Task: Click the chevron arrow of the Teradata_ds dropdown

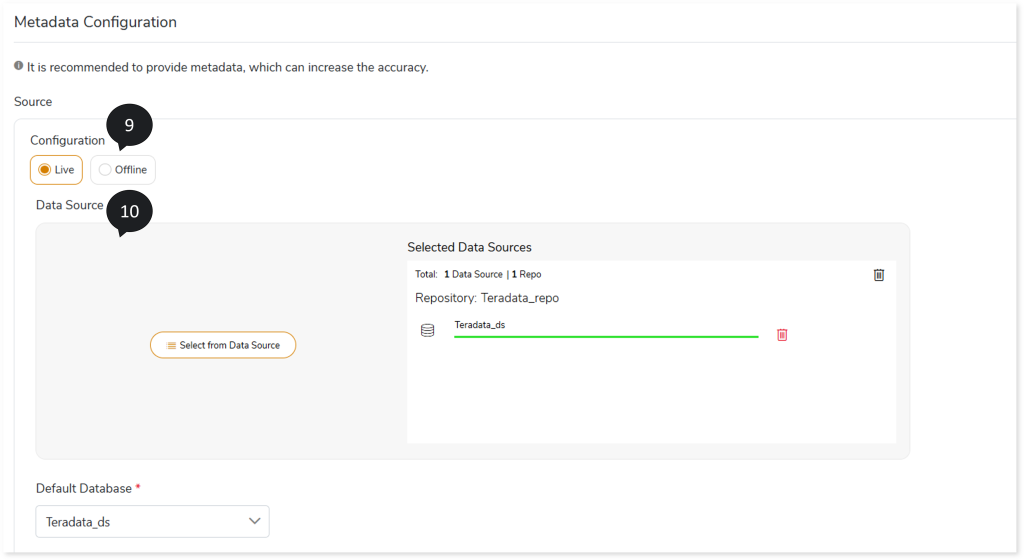Action: (255, 521)
